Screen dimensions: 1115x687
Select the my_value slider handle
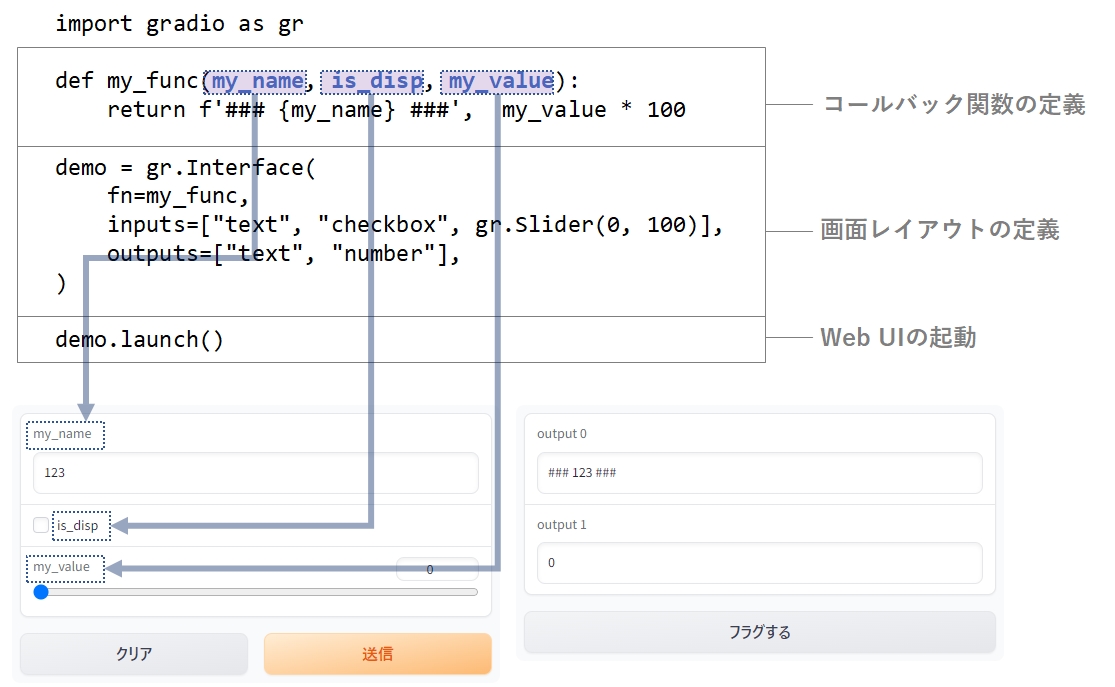coord(41,592)
